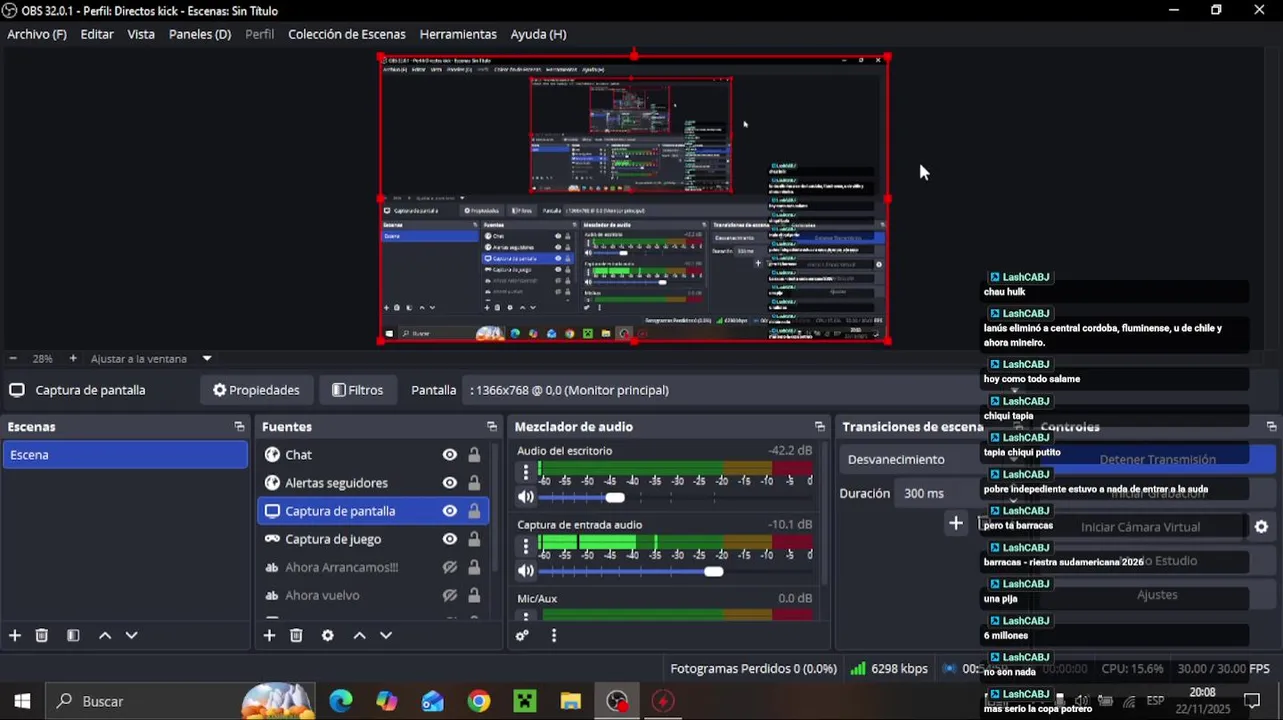This screenshot has height=720, width=1283.
Task: Remove selected scene using trash icon
Action: coord(42,635)
